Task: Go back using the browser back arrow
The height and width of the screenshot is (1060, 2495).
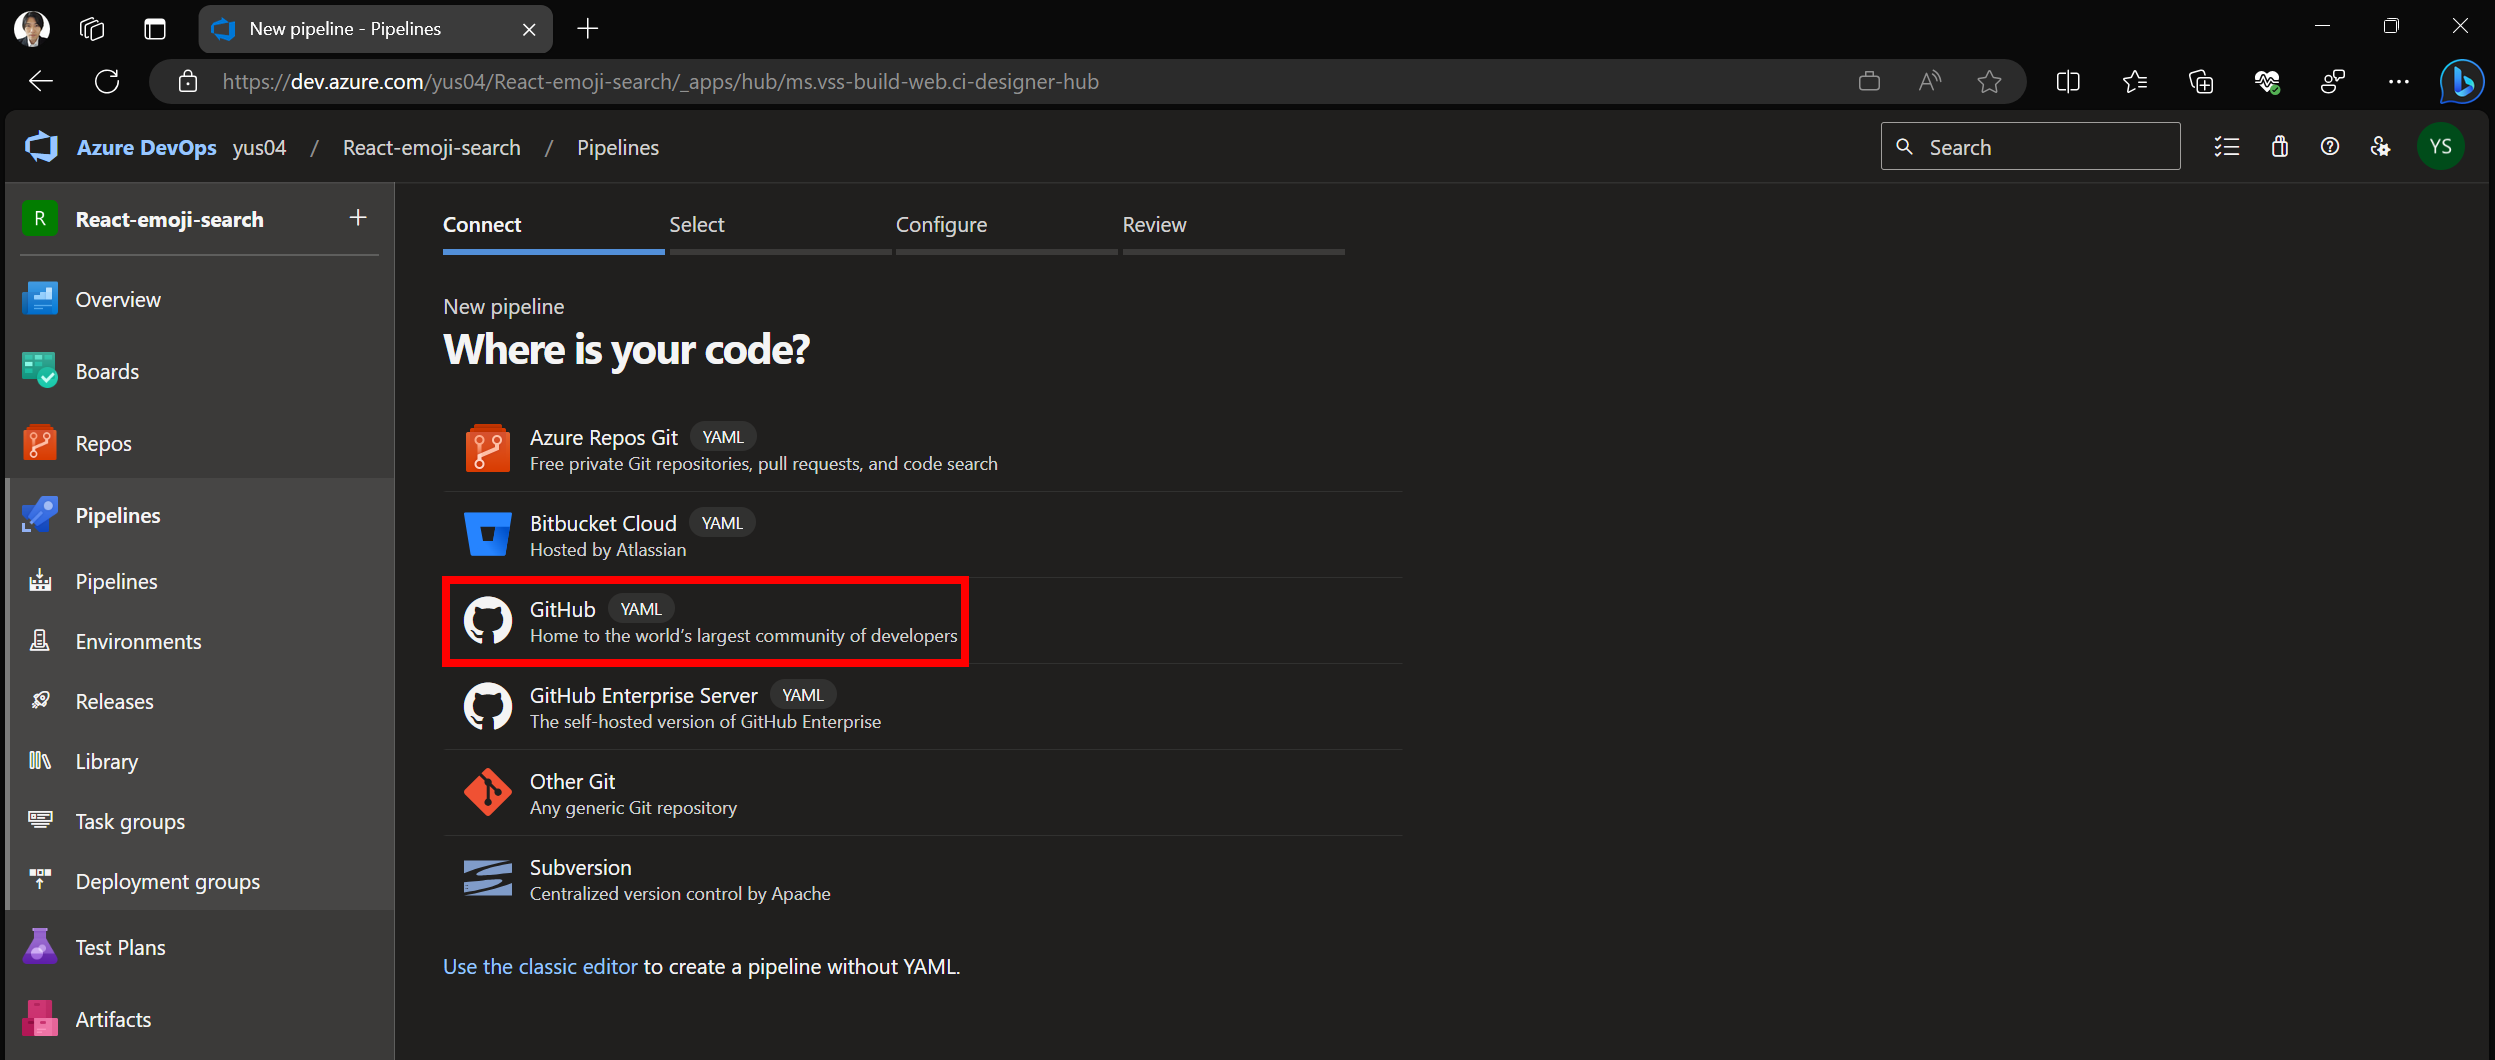Action: 41,81
